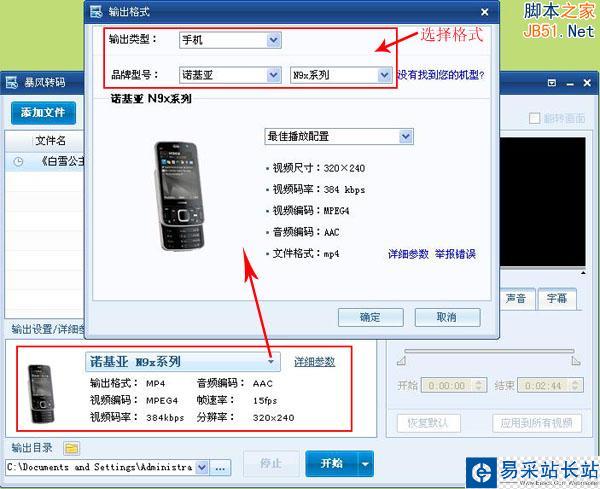
Task: Switch to the 声音 tab
Action: click(x=515, y=298)
